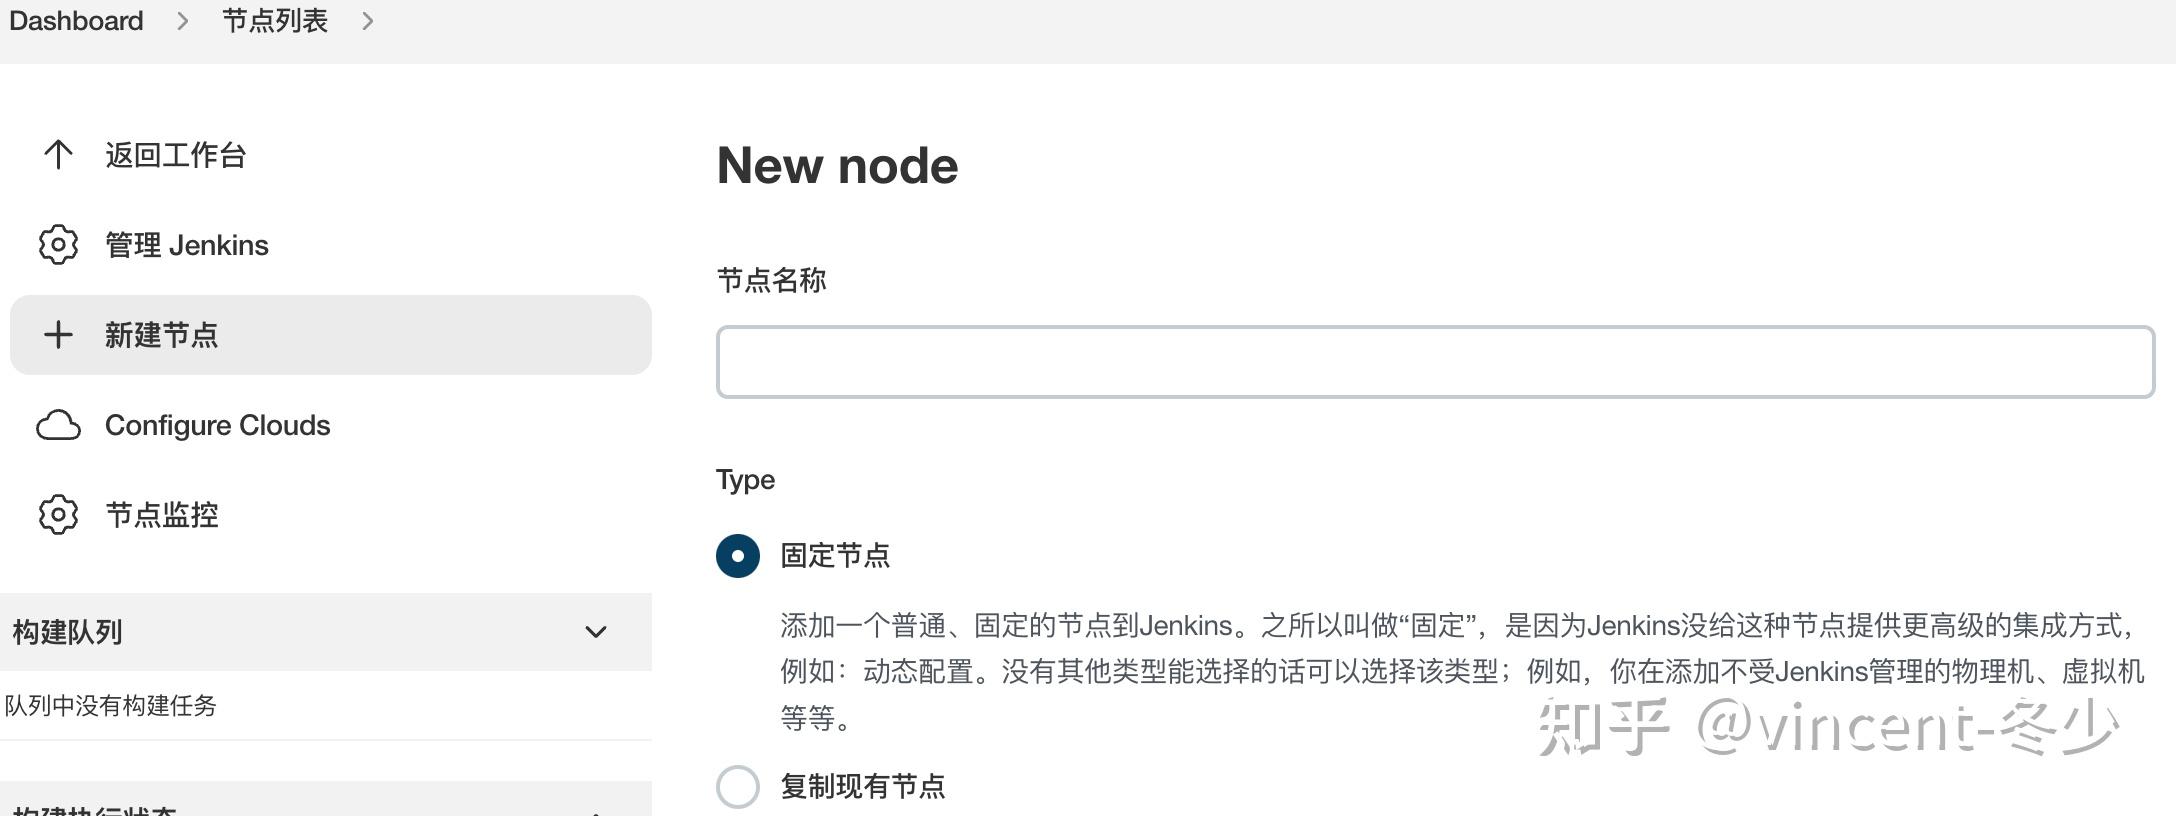Viewport: 2176px width, 816px height.
Task: Navigate to Dashboard via the breadcrumb
Action: [75, 20]
